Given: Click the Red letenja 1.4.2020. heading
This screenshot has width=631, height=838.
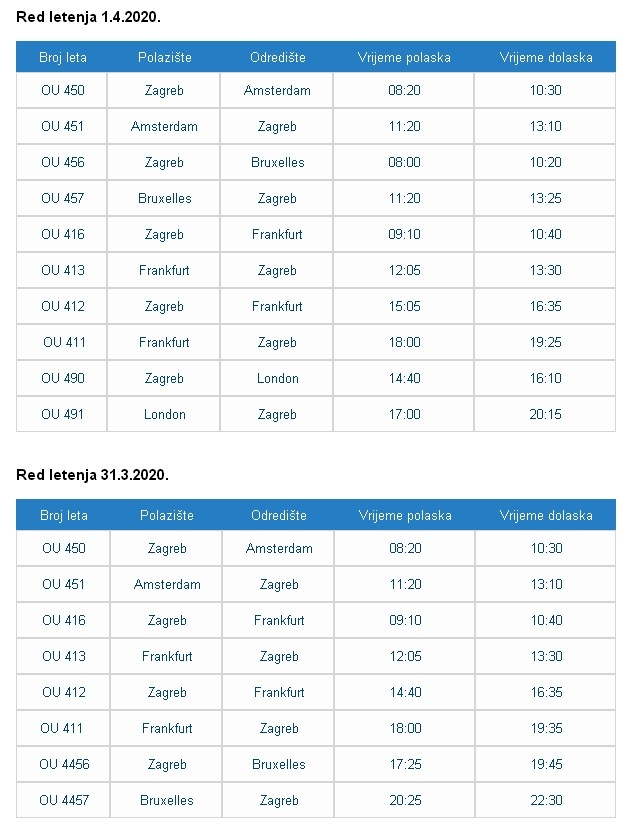Looking at the screenshot, I should (88, 17).
